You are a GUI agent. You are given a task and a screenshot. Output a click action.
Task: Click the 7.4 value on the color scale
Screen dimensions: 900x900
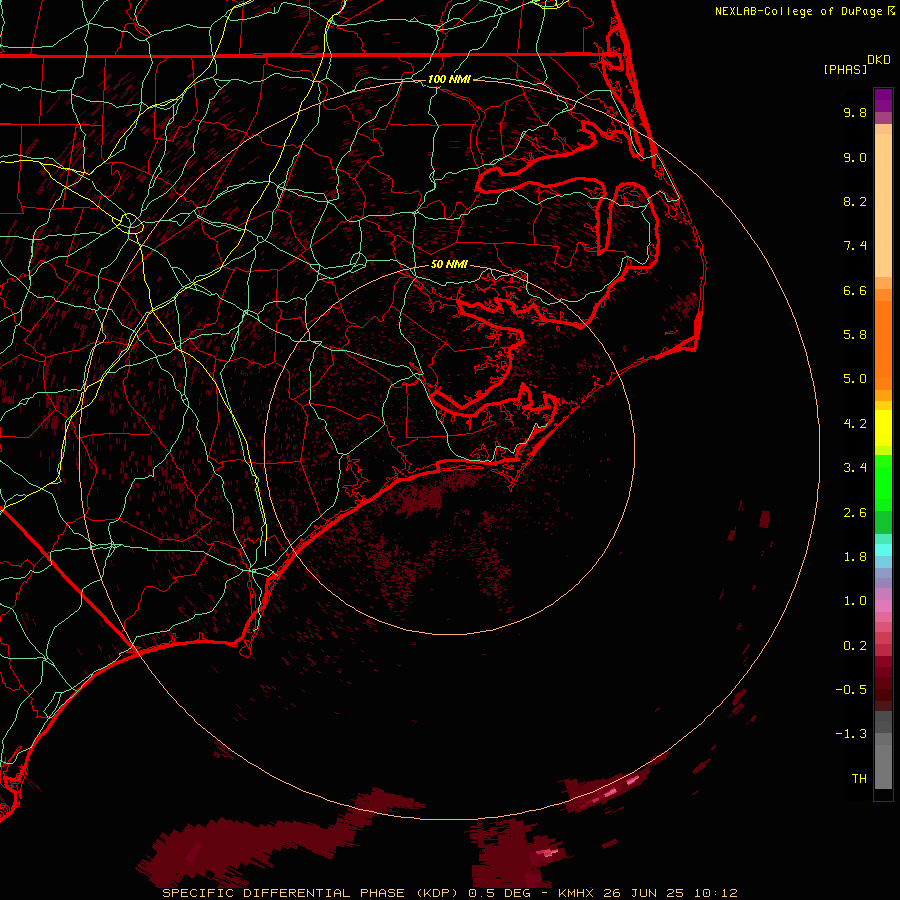(x=855, y=246)
